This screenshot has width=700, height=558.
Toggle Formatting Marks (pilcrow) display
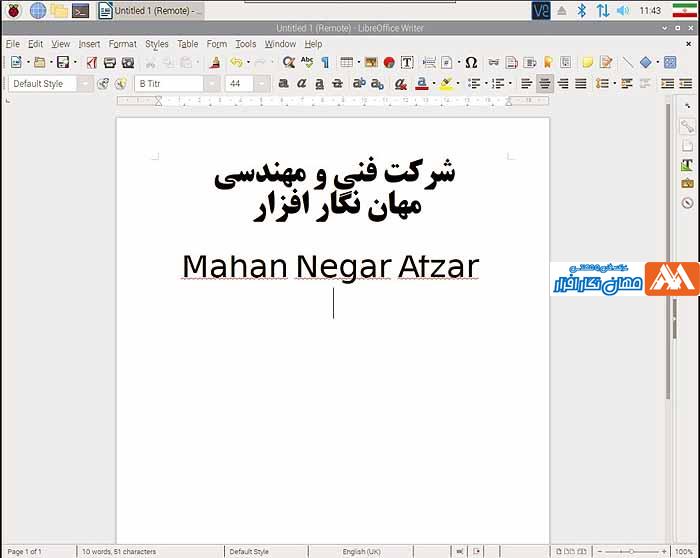click(327, 62)
